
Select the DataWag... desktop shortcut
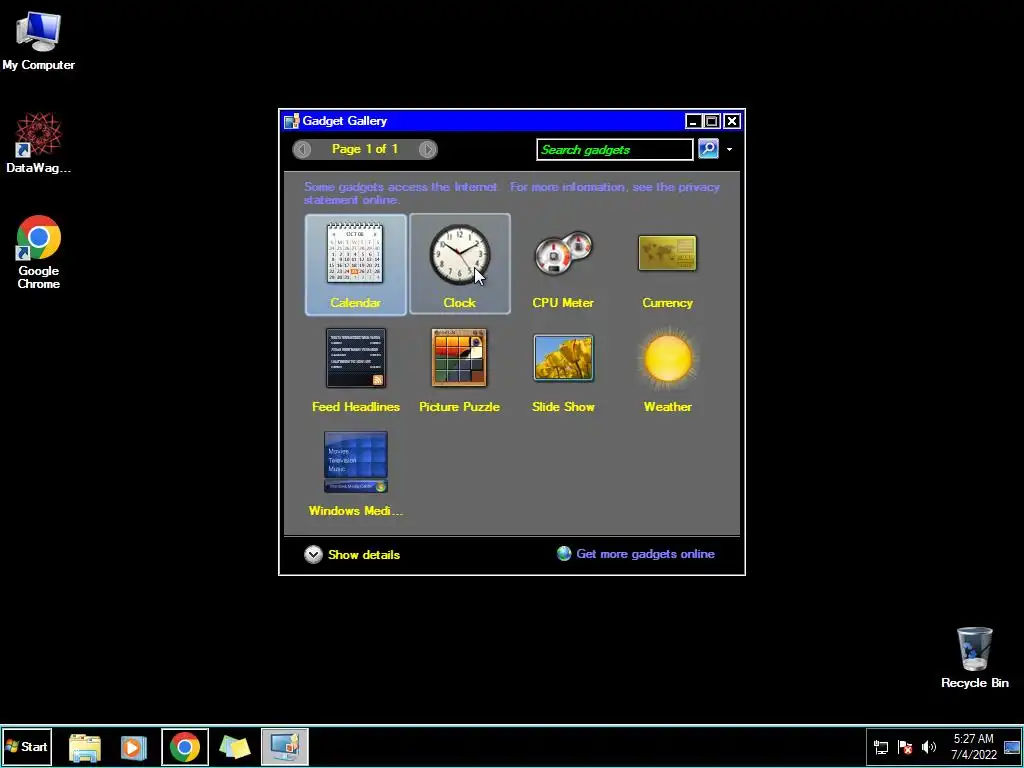[38, 143]
